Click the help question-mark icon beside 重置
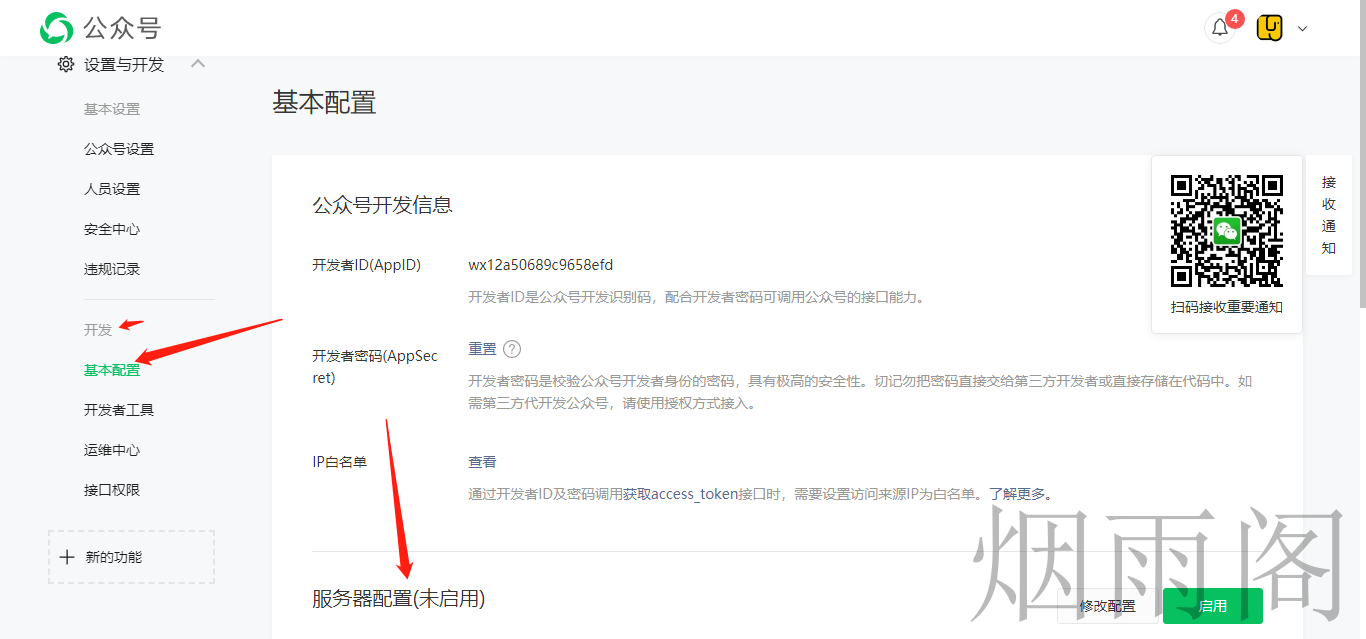 512,349
